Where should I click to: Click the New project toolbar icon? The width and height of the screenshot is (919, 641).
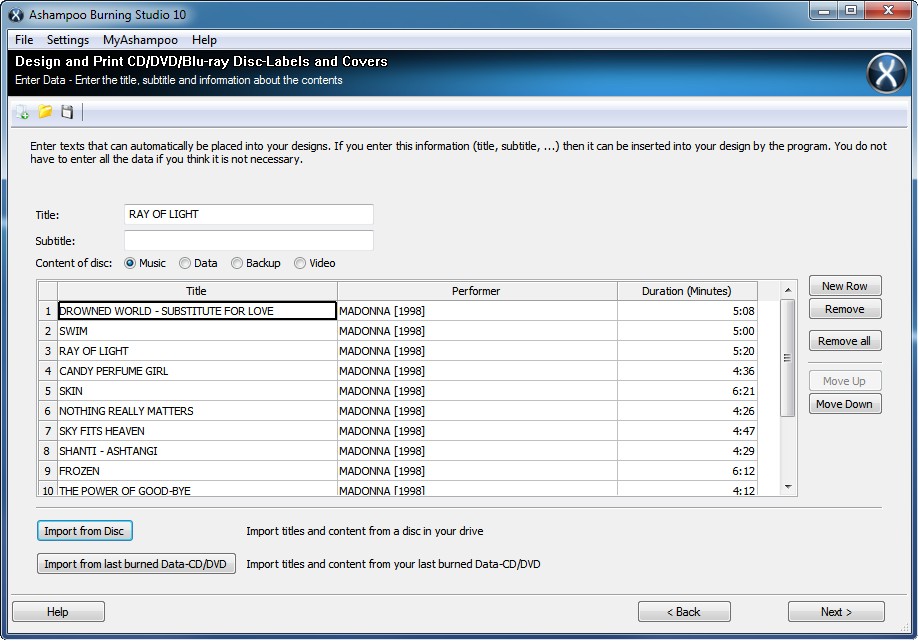click(22, 113)
